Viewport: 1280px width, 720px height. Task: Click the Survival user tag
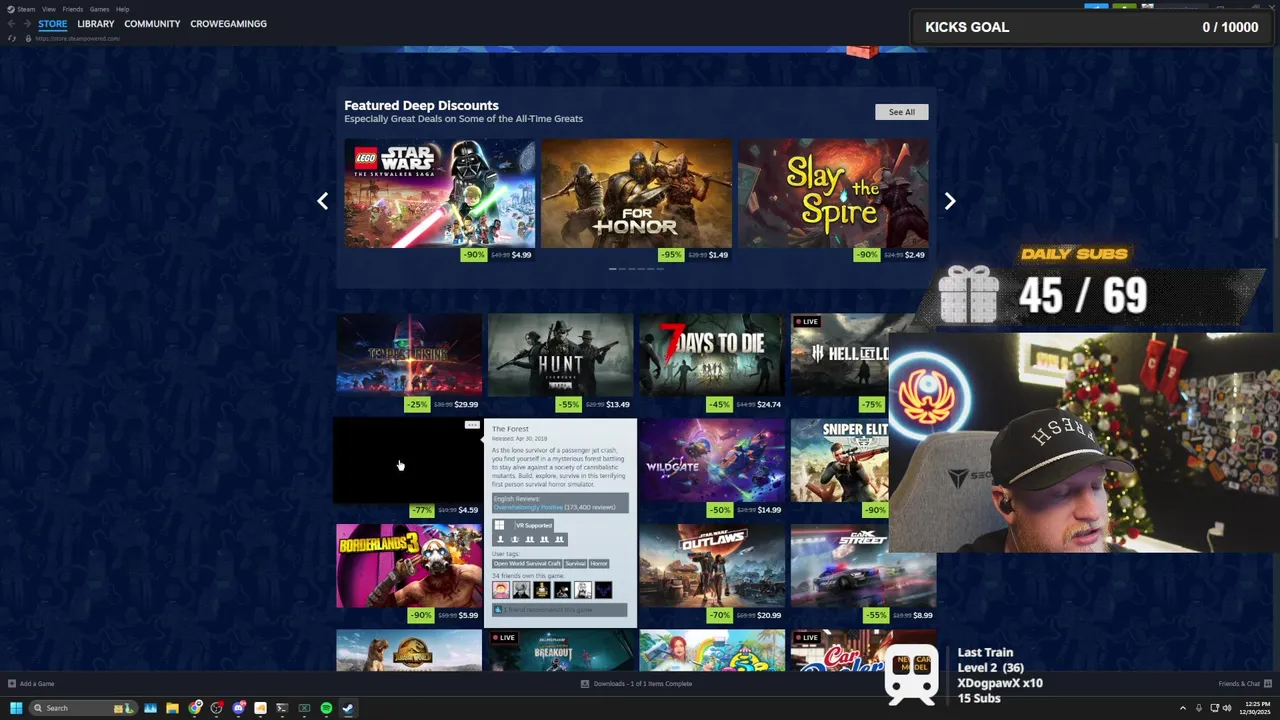coord(575,563)
